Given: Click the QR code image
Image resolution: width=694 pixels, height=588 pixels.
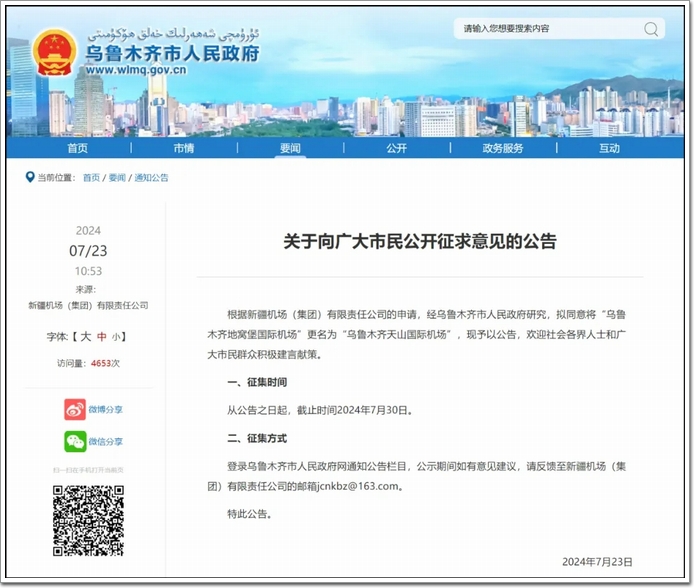Looking at the screenshot, I should pyautogui.click(x=88, y=520).
